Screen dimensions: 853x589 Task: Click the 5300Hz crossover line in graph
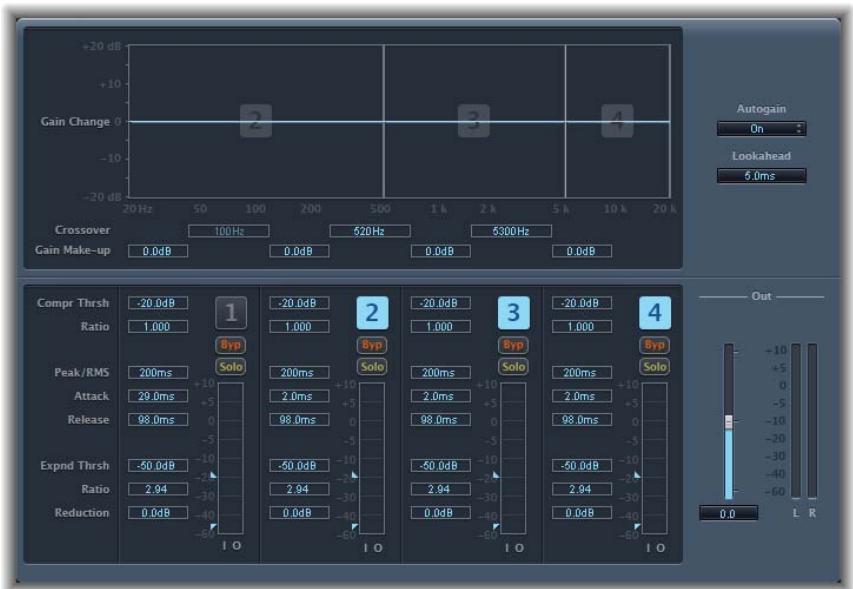565,121
